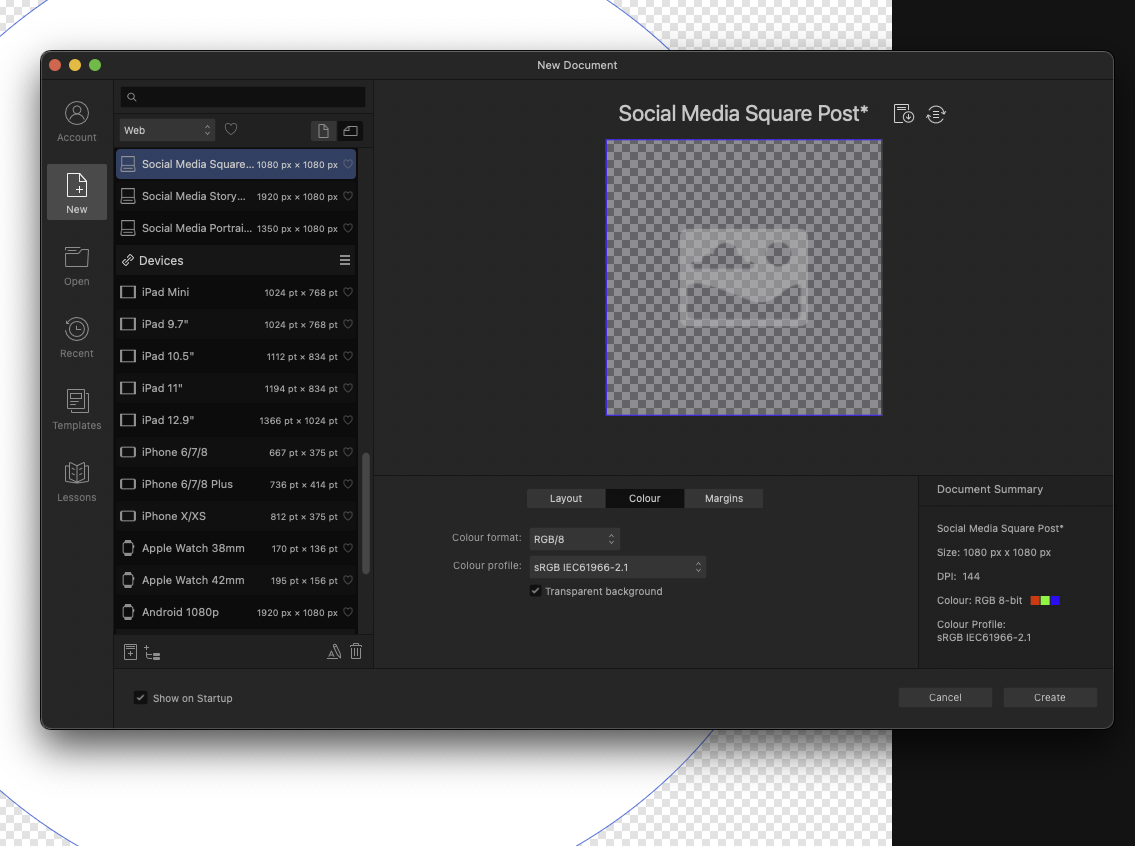Favourite the iPad Mini preset
Screen dimensions: 1135x846
tap(348, 292)
